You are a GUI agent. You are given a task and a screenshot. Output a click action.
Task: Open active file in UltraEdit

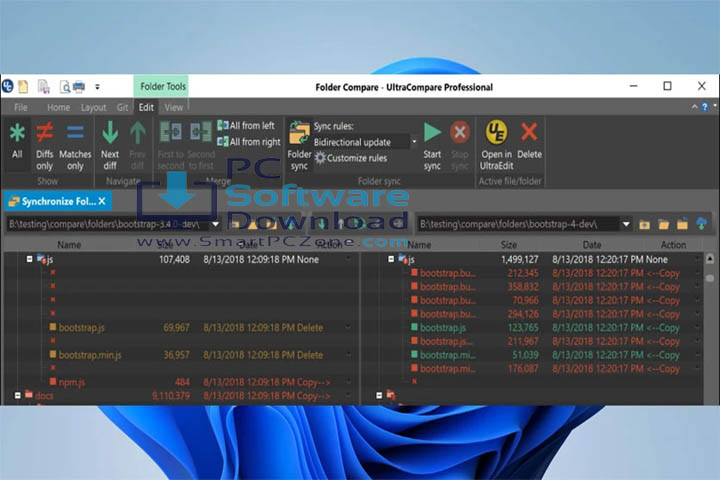(x=496, y=145)
